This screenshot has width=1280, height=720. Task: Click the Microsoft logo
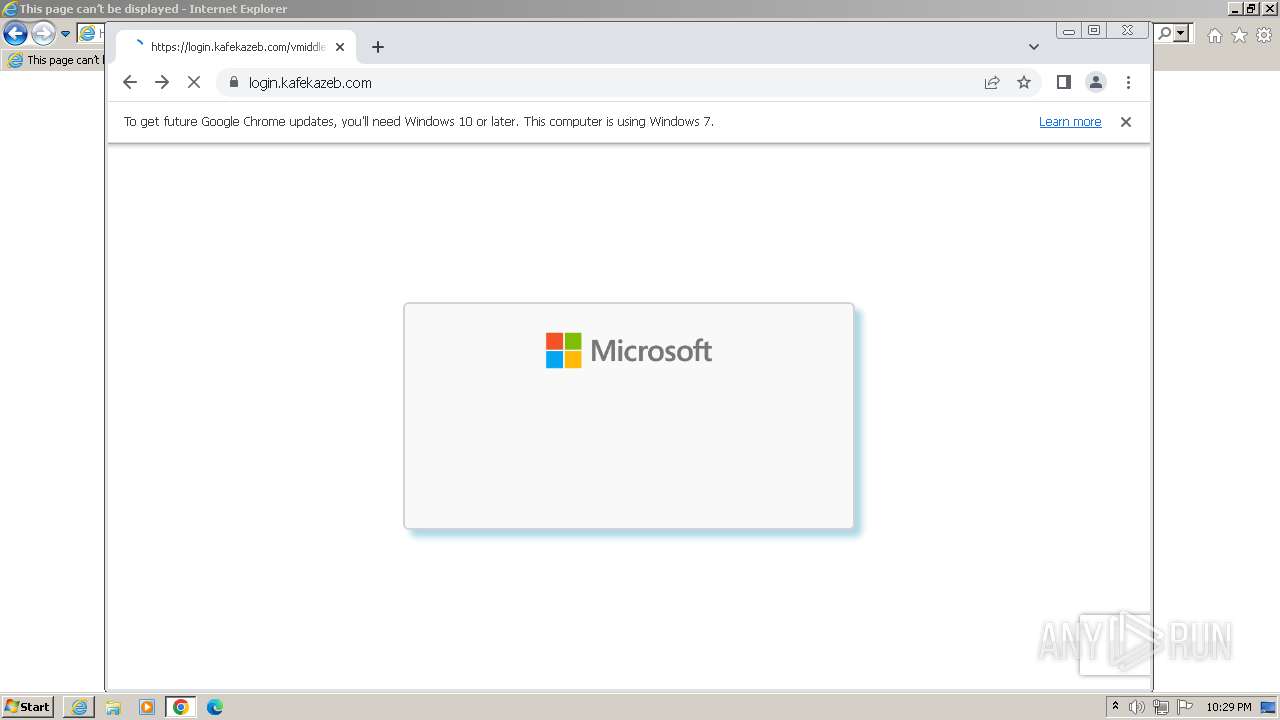629,351
